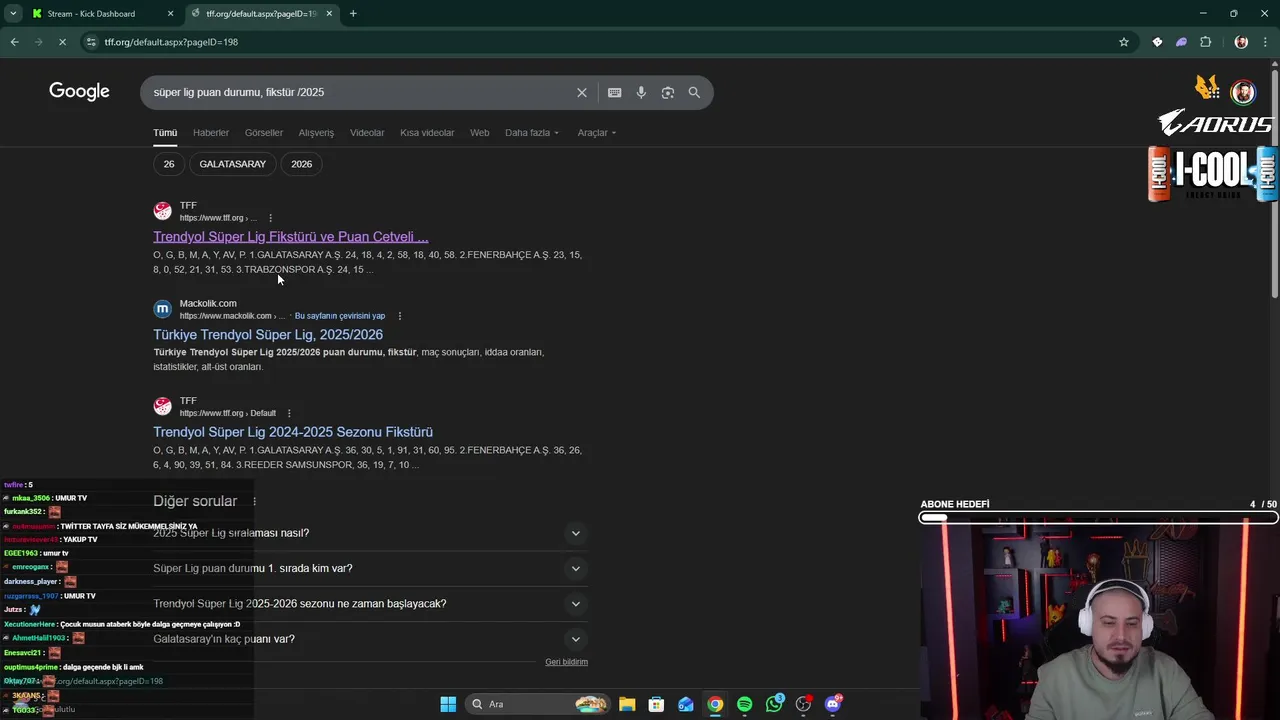This screenshot has width=1280, height=720.
Task: Open the 'Daha fazla' dropdown
Action: point(532,133)
